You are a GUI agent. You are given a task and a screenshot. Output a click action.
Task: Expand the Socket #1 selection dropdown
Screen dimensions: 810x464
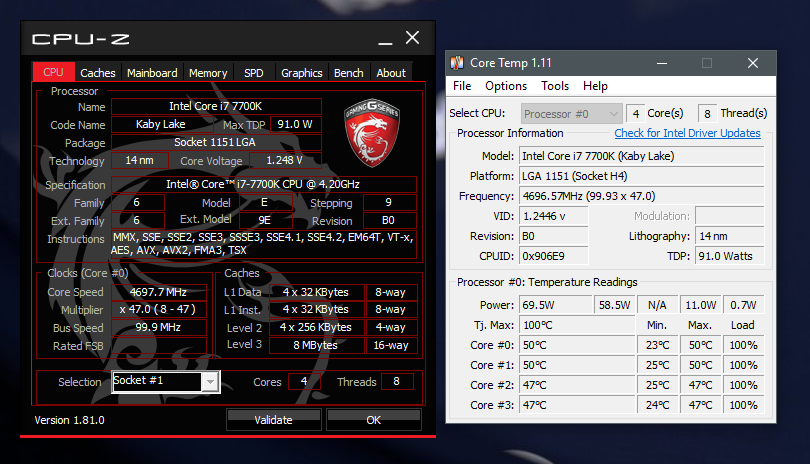210,382
